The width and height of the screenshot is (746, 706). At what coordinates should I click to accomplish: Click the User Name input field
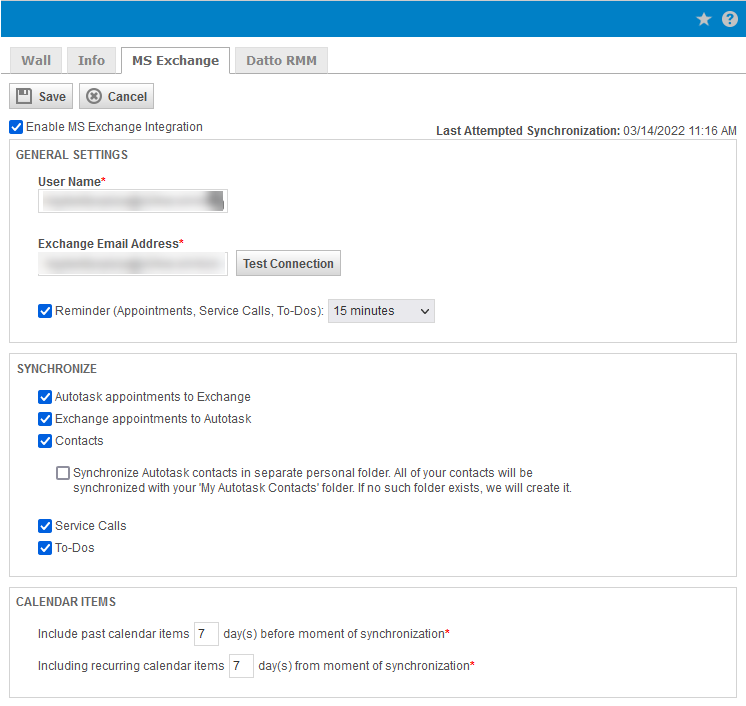click(133, 201)
